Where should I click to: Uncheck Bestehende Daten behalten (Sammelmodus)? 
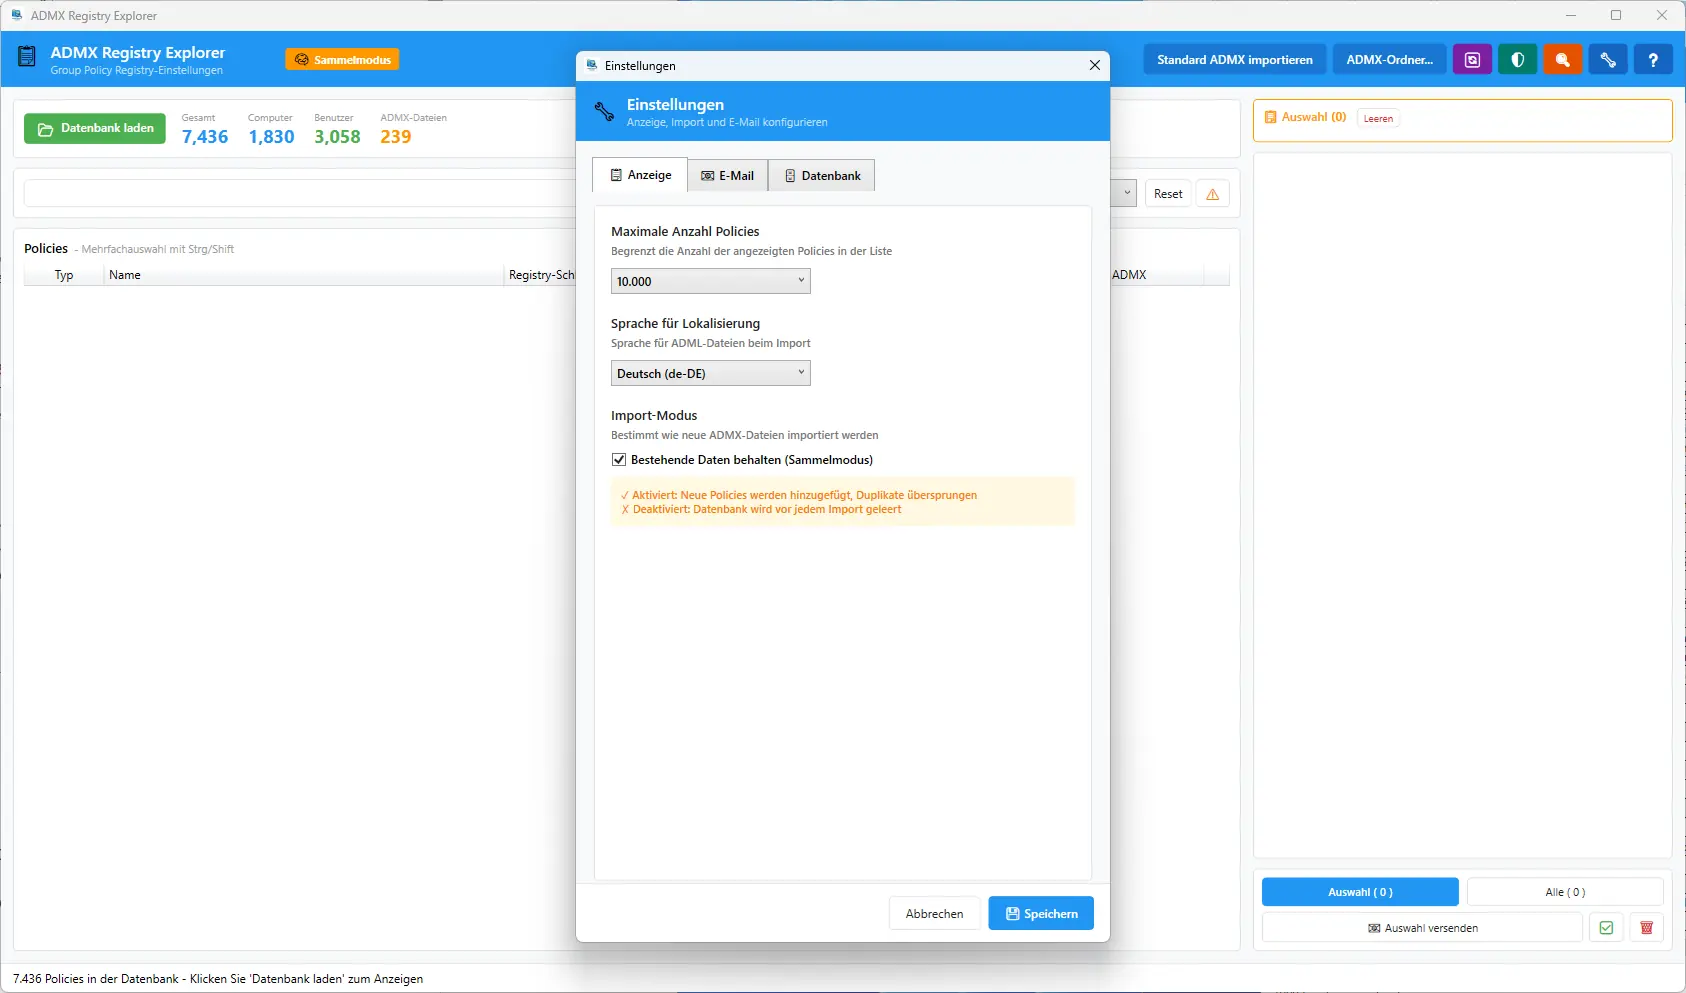619,460
